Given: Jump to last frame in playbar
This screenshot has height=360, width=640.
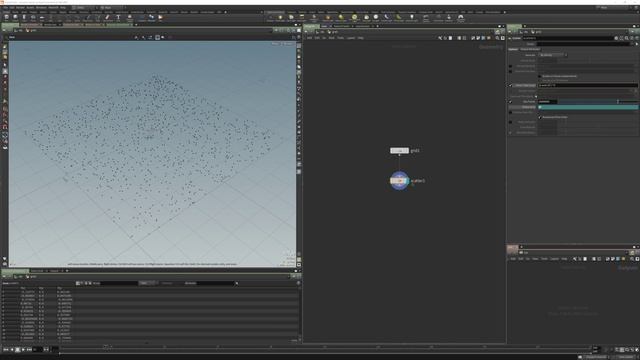Looking at the screenshot, I should click(x=29, y=349).
